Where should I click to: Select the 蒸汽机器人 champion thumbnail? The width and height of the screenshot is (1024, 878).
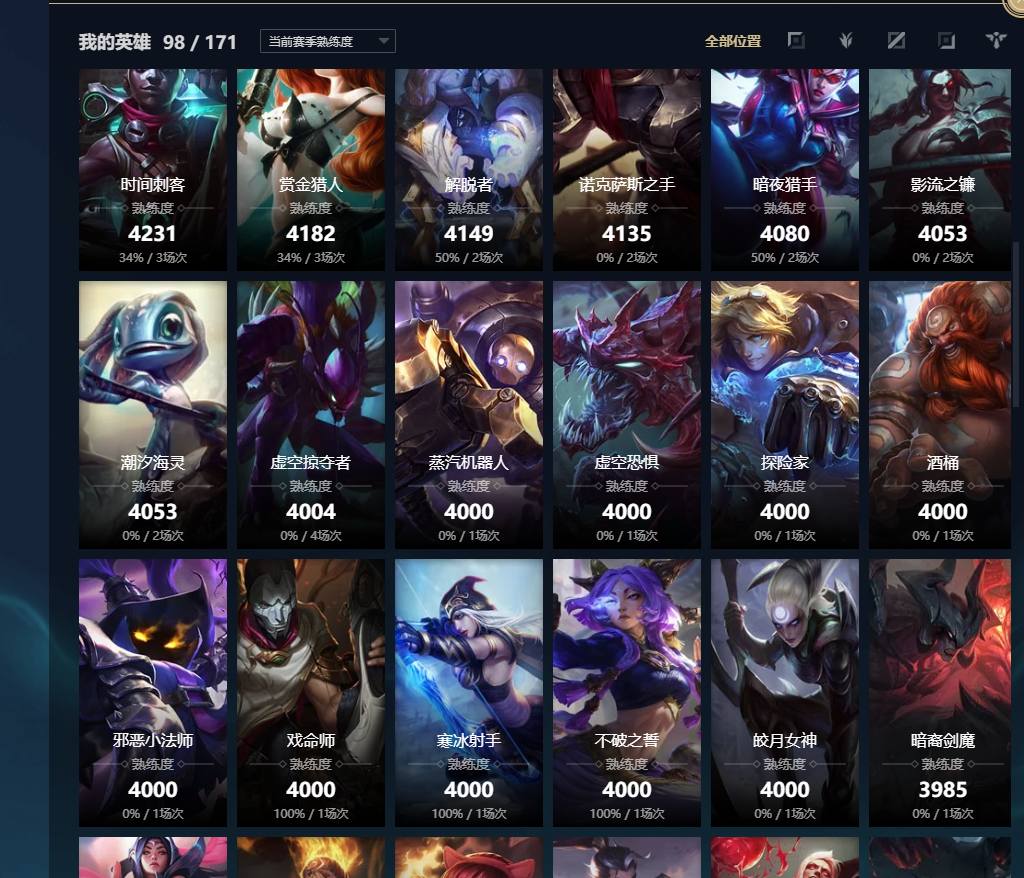(469, 415)
